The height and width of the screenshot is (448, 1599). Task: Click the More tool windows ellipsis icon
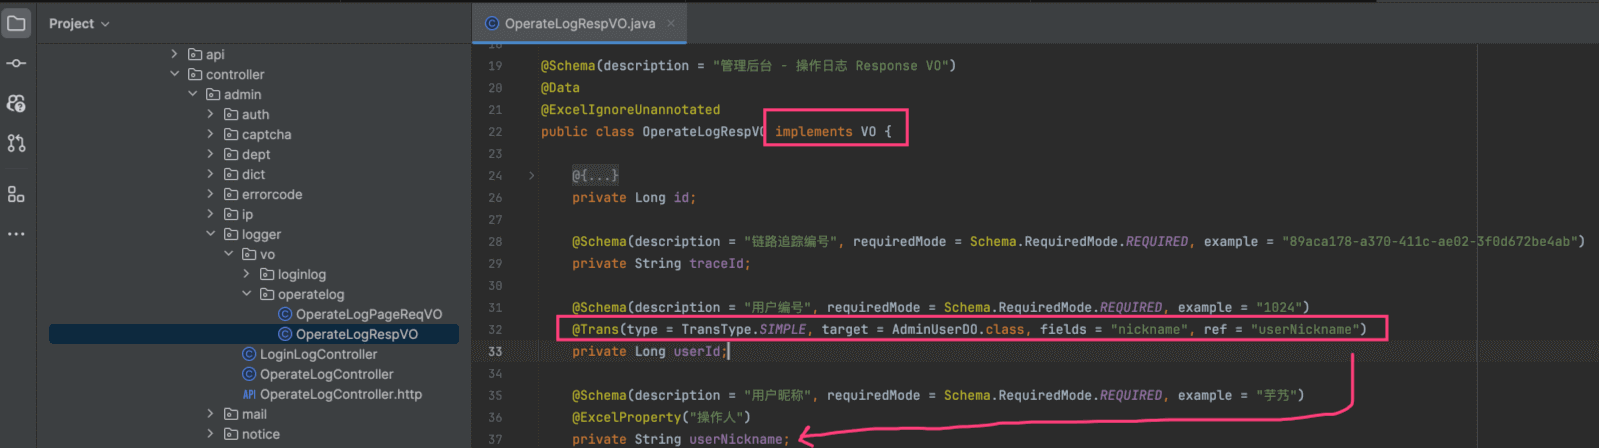(16, 234)
